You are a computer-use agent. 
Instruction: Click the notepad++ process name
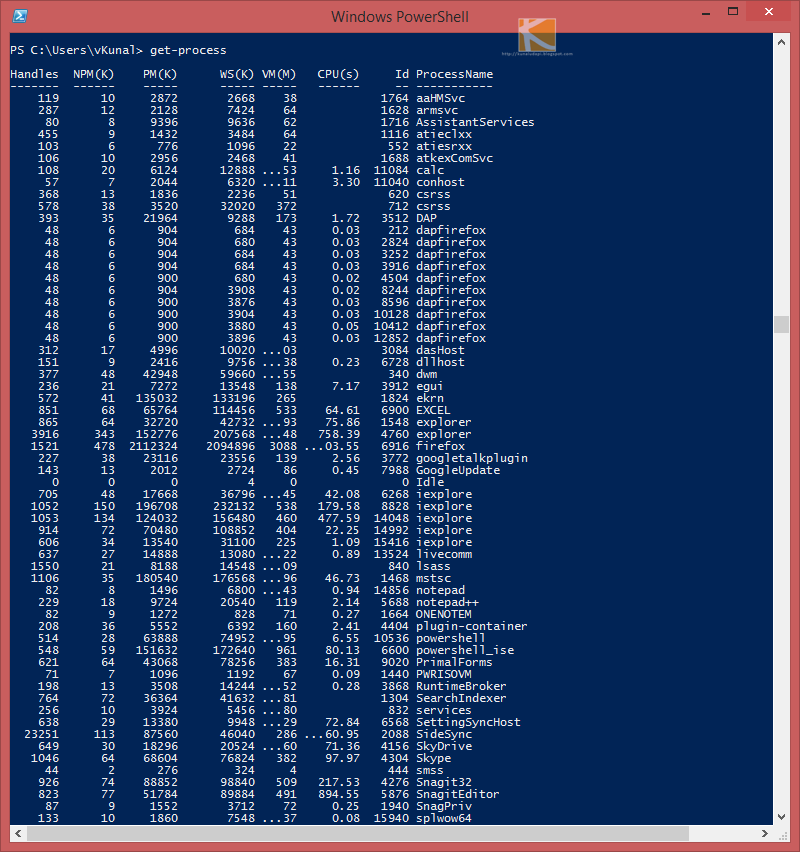click(x=447, y=602)
